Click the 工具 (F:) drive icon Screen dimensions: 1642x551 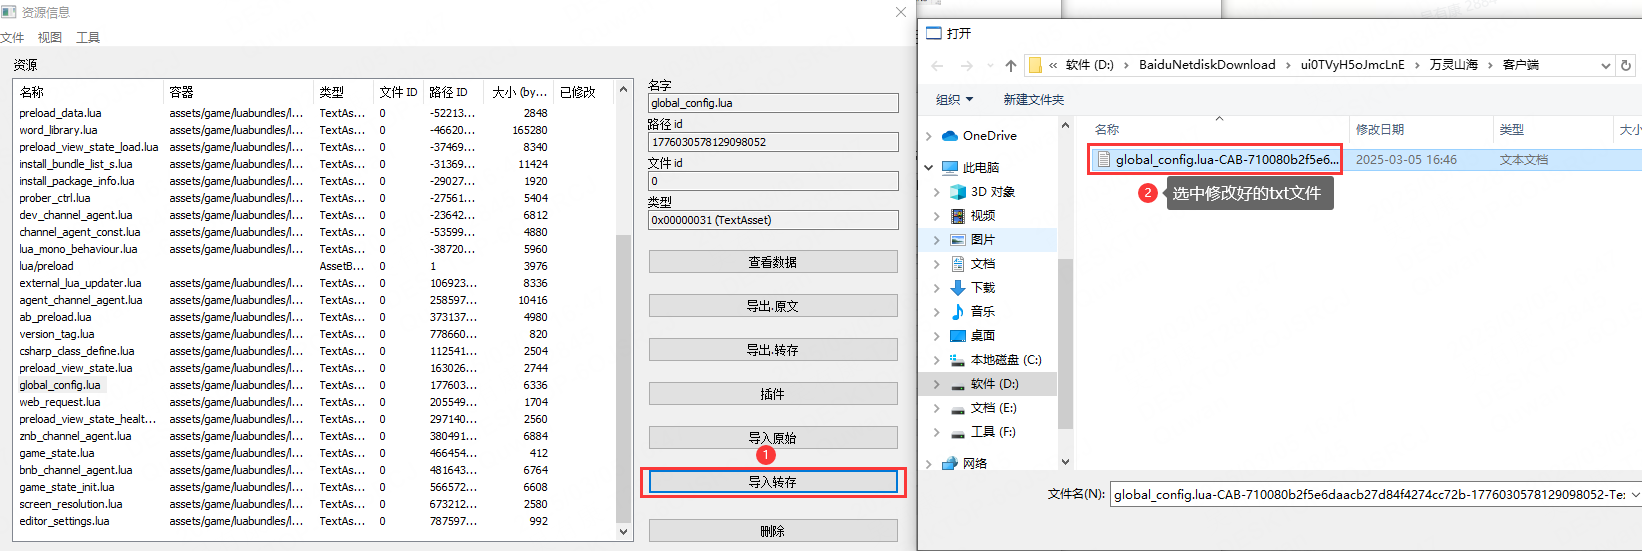pyautogui.click(x=958, y=433)
